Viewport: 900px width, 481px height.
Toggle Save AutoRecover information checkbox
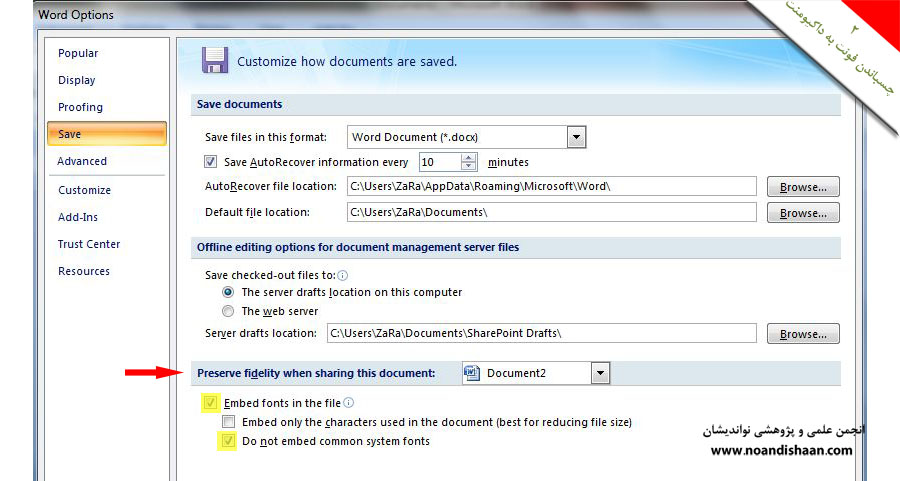click(211, 162)
